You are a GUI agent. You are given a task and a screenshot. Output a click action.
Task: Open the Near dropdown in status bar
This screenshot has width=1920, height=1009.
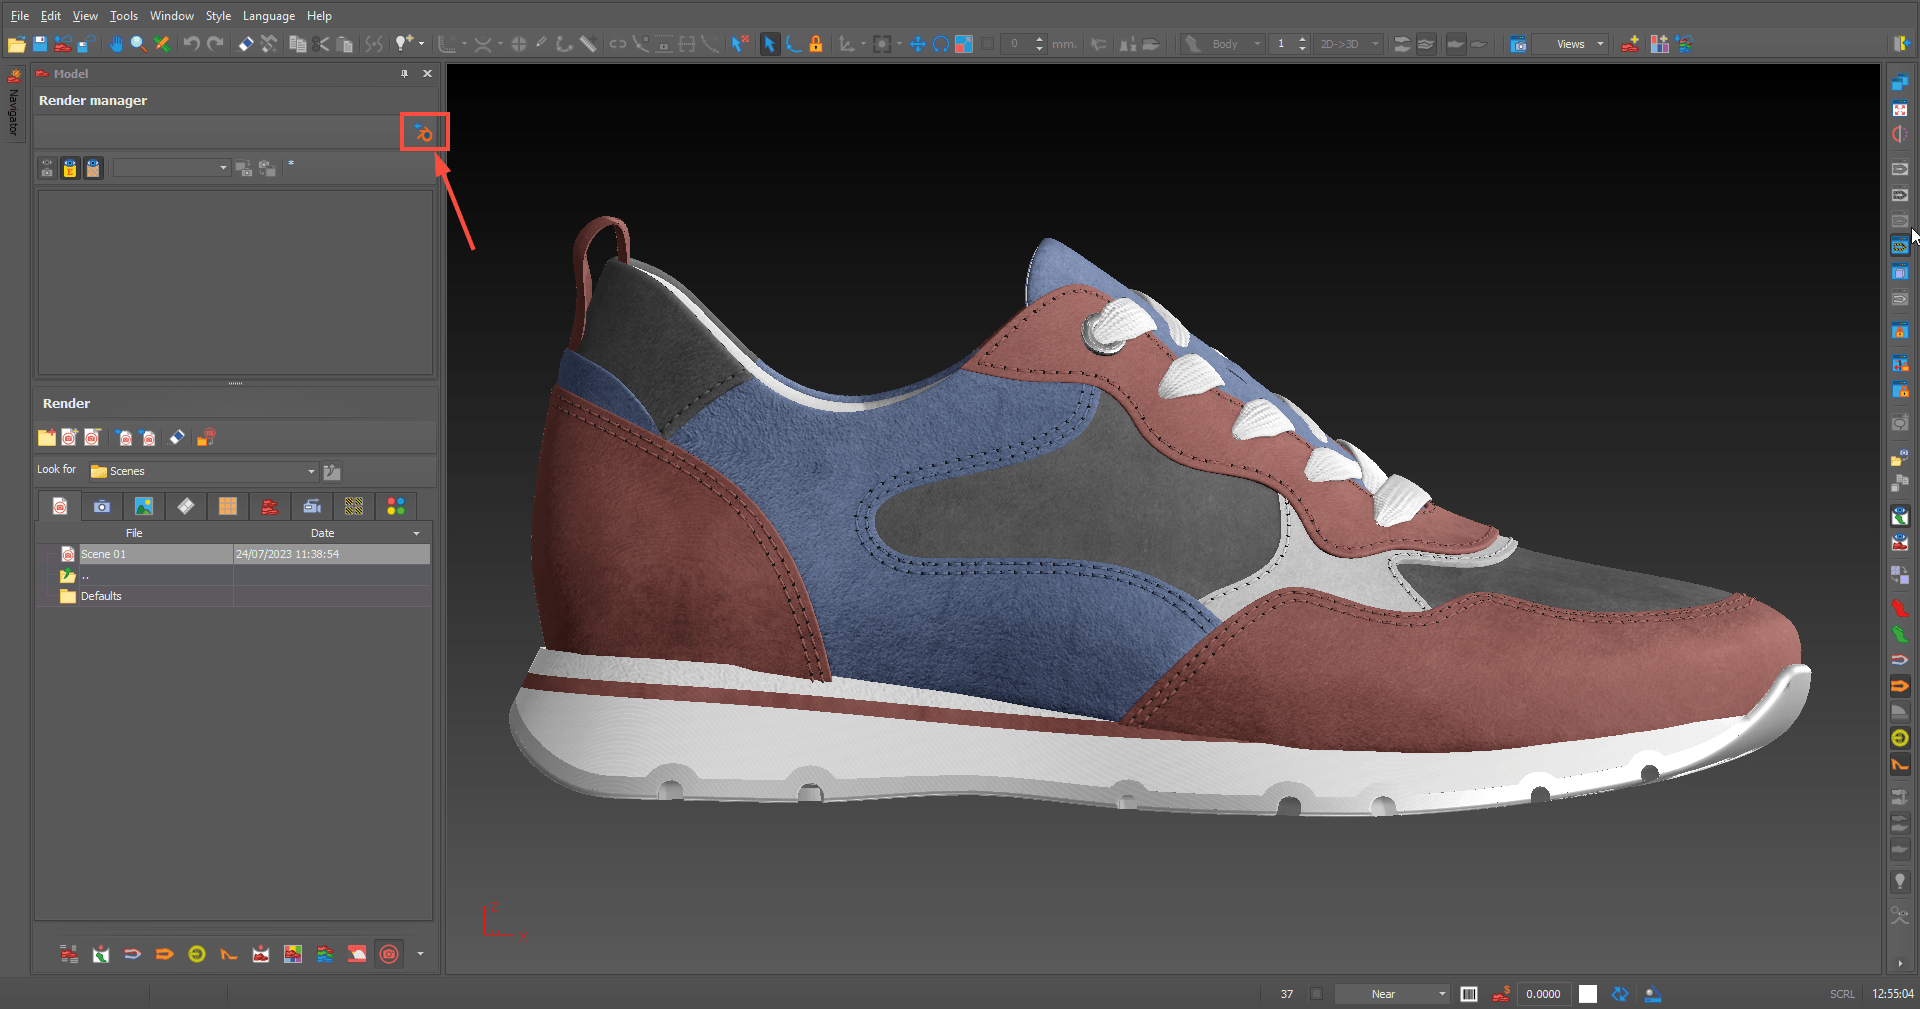(x=1441, y=994)
